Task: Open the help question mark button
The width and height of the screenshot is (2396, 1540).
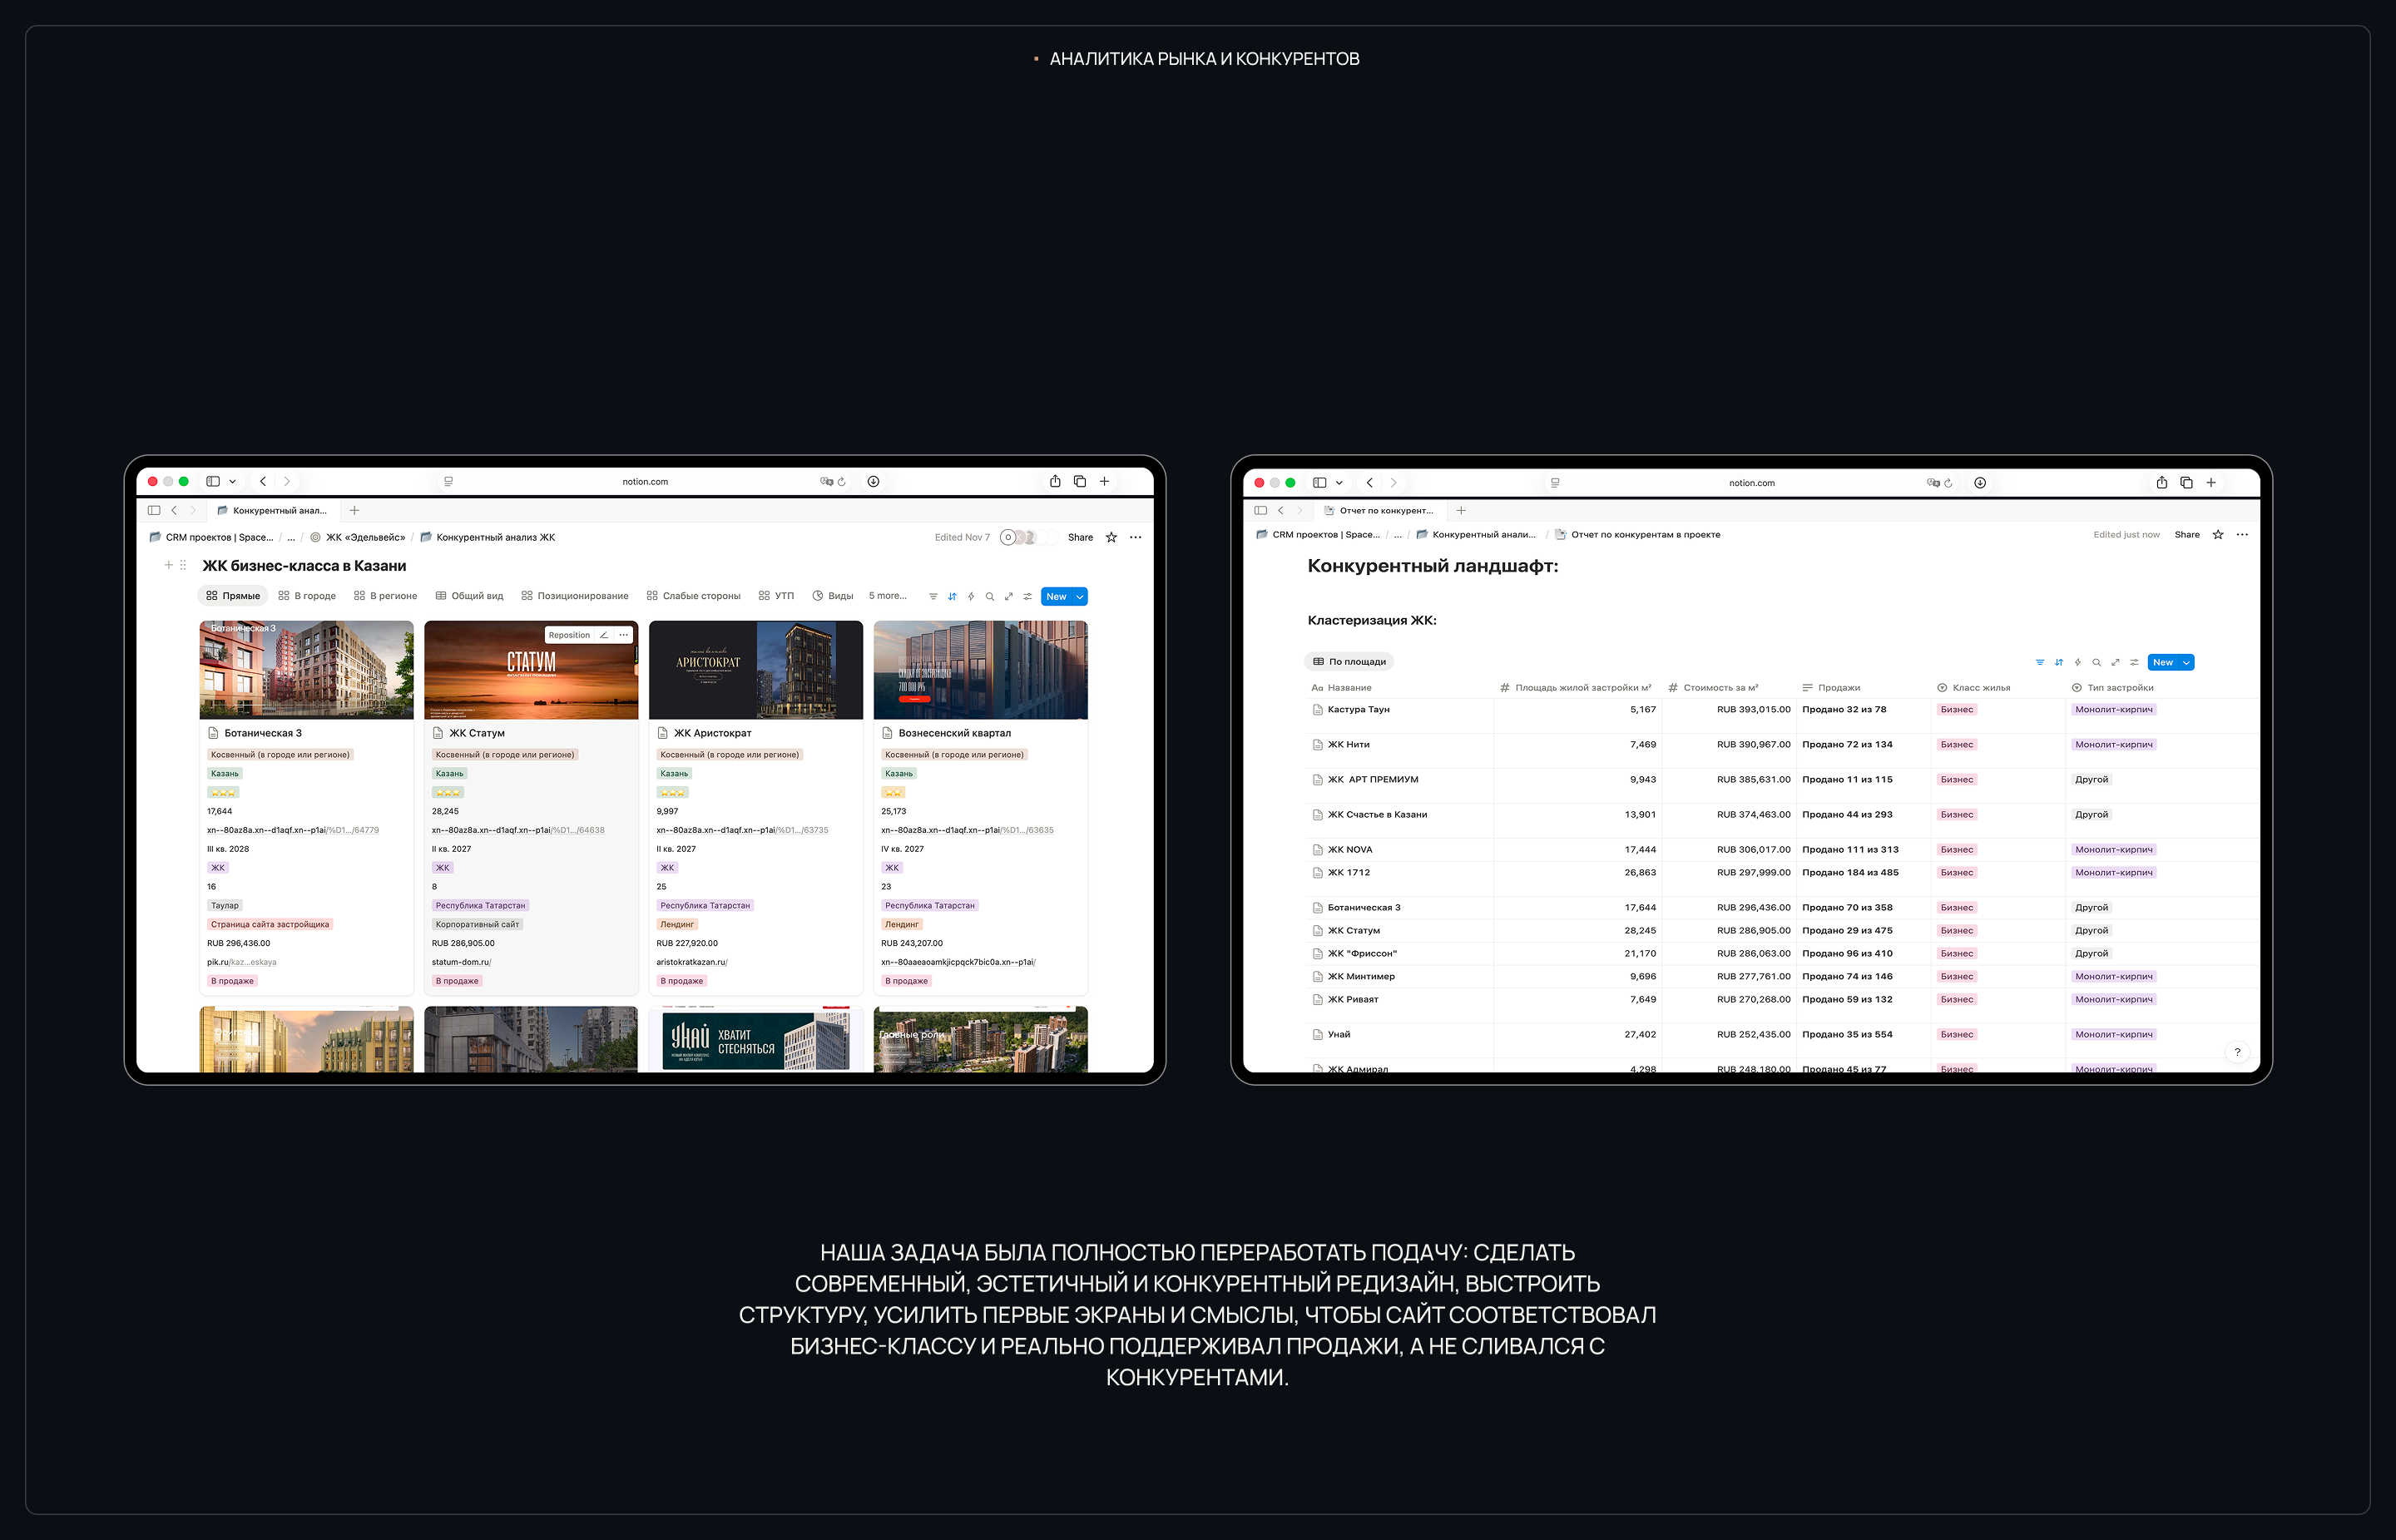Action: 2237,1052
